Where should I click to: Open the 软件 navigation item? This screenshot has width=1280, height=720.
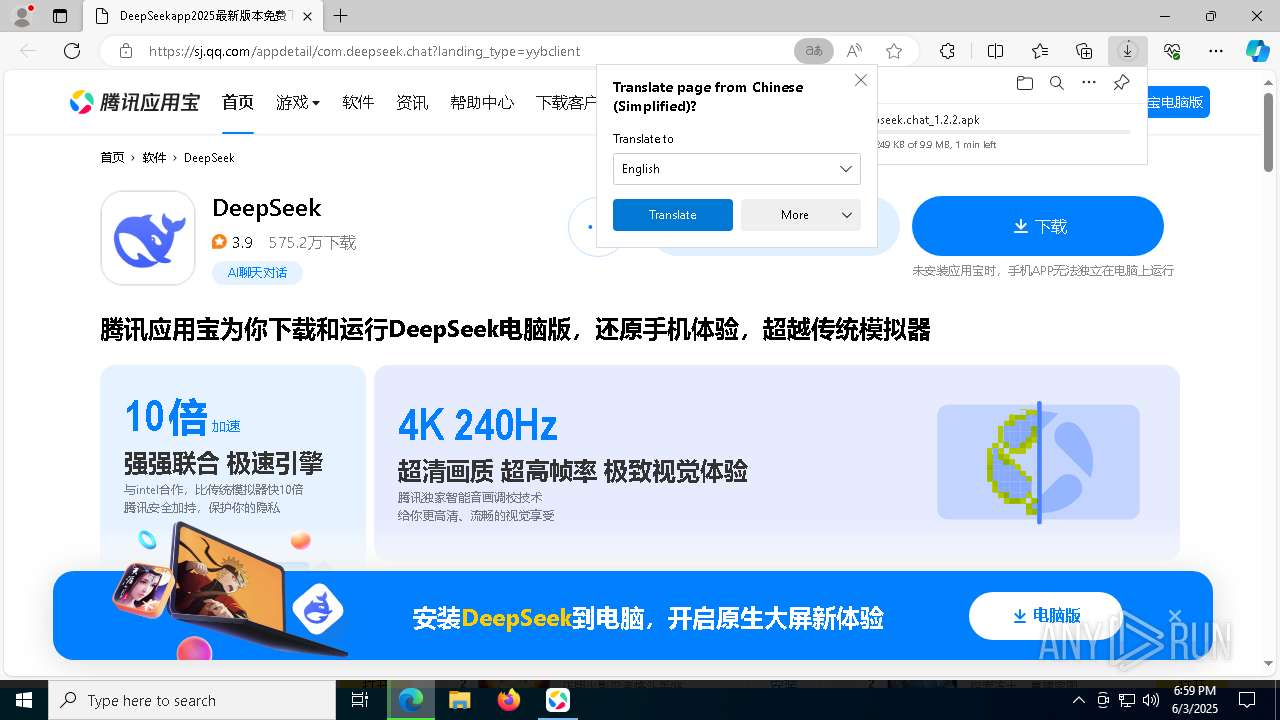(358, 102)
